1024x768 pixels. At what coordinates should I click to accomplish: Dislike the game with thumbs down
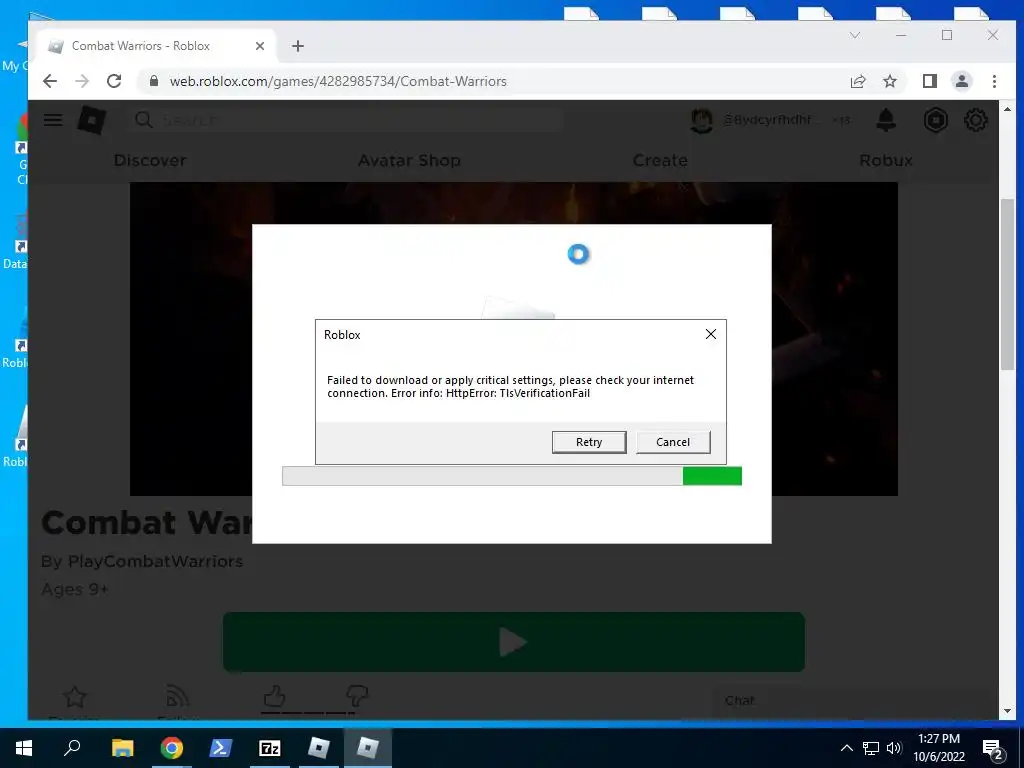point(357,696)
